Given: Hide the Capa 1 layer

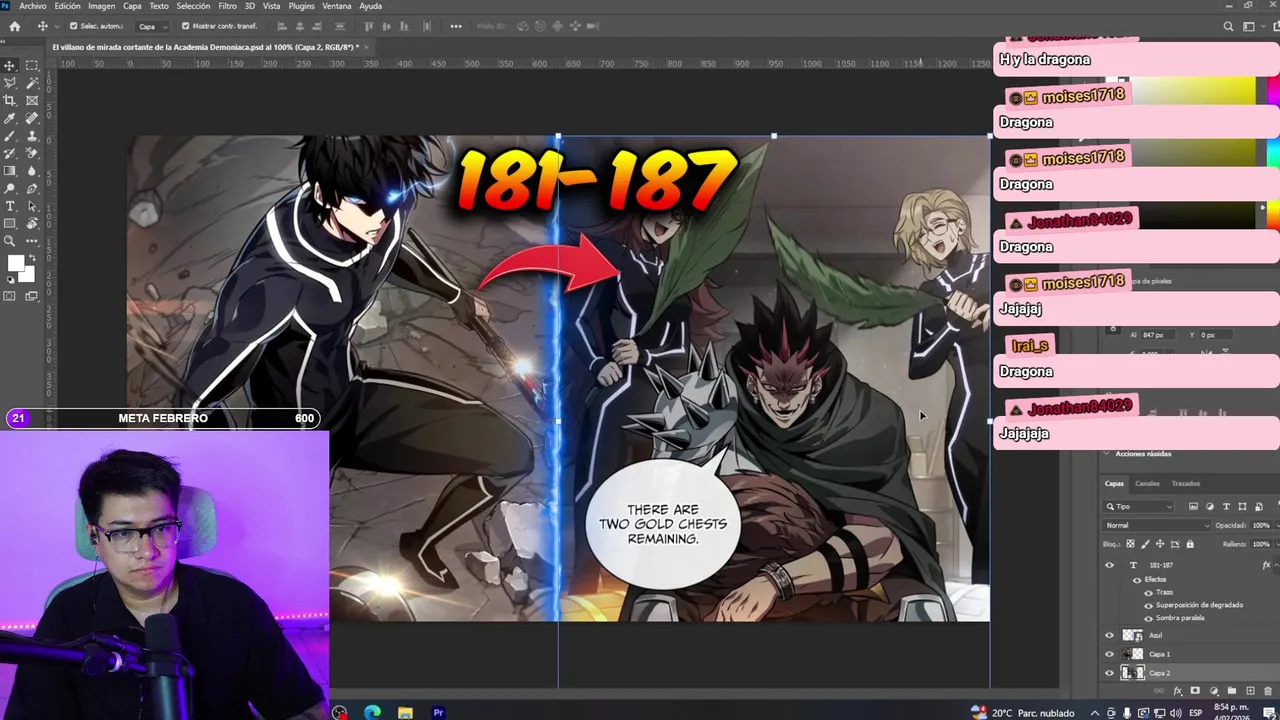Looking at the screenshot, I should click(1109, 654).
